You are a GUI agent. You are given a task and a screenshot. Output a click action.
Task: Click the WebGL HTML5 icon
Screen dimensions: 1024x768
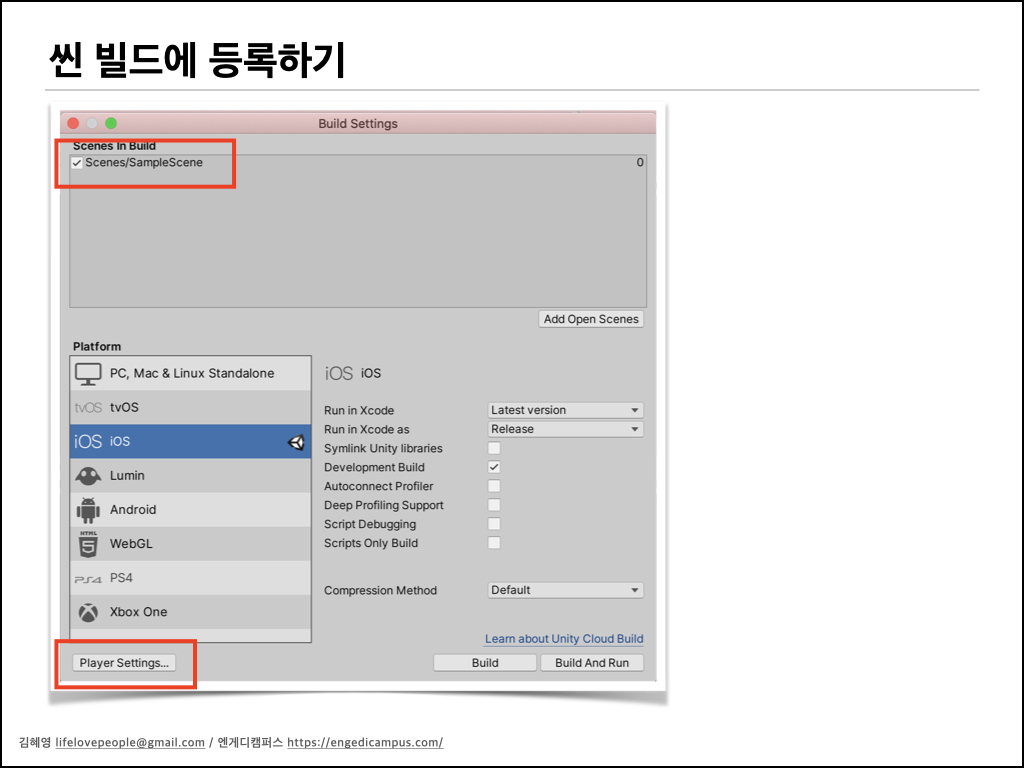[88, 543]
